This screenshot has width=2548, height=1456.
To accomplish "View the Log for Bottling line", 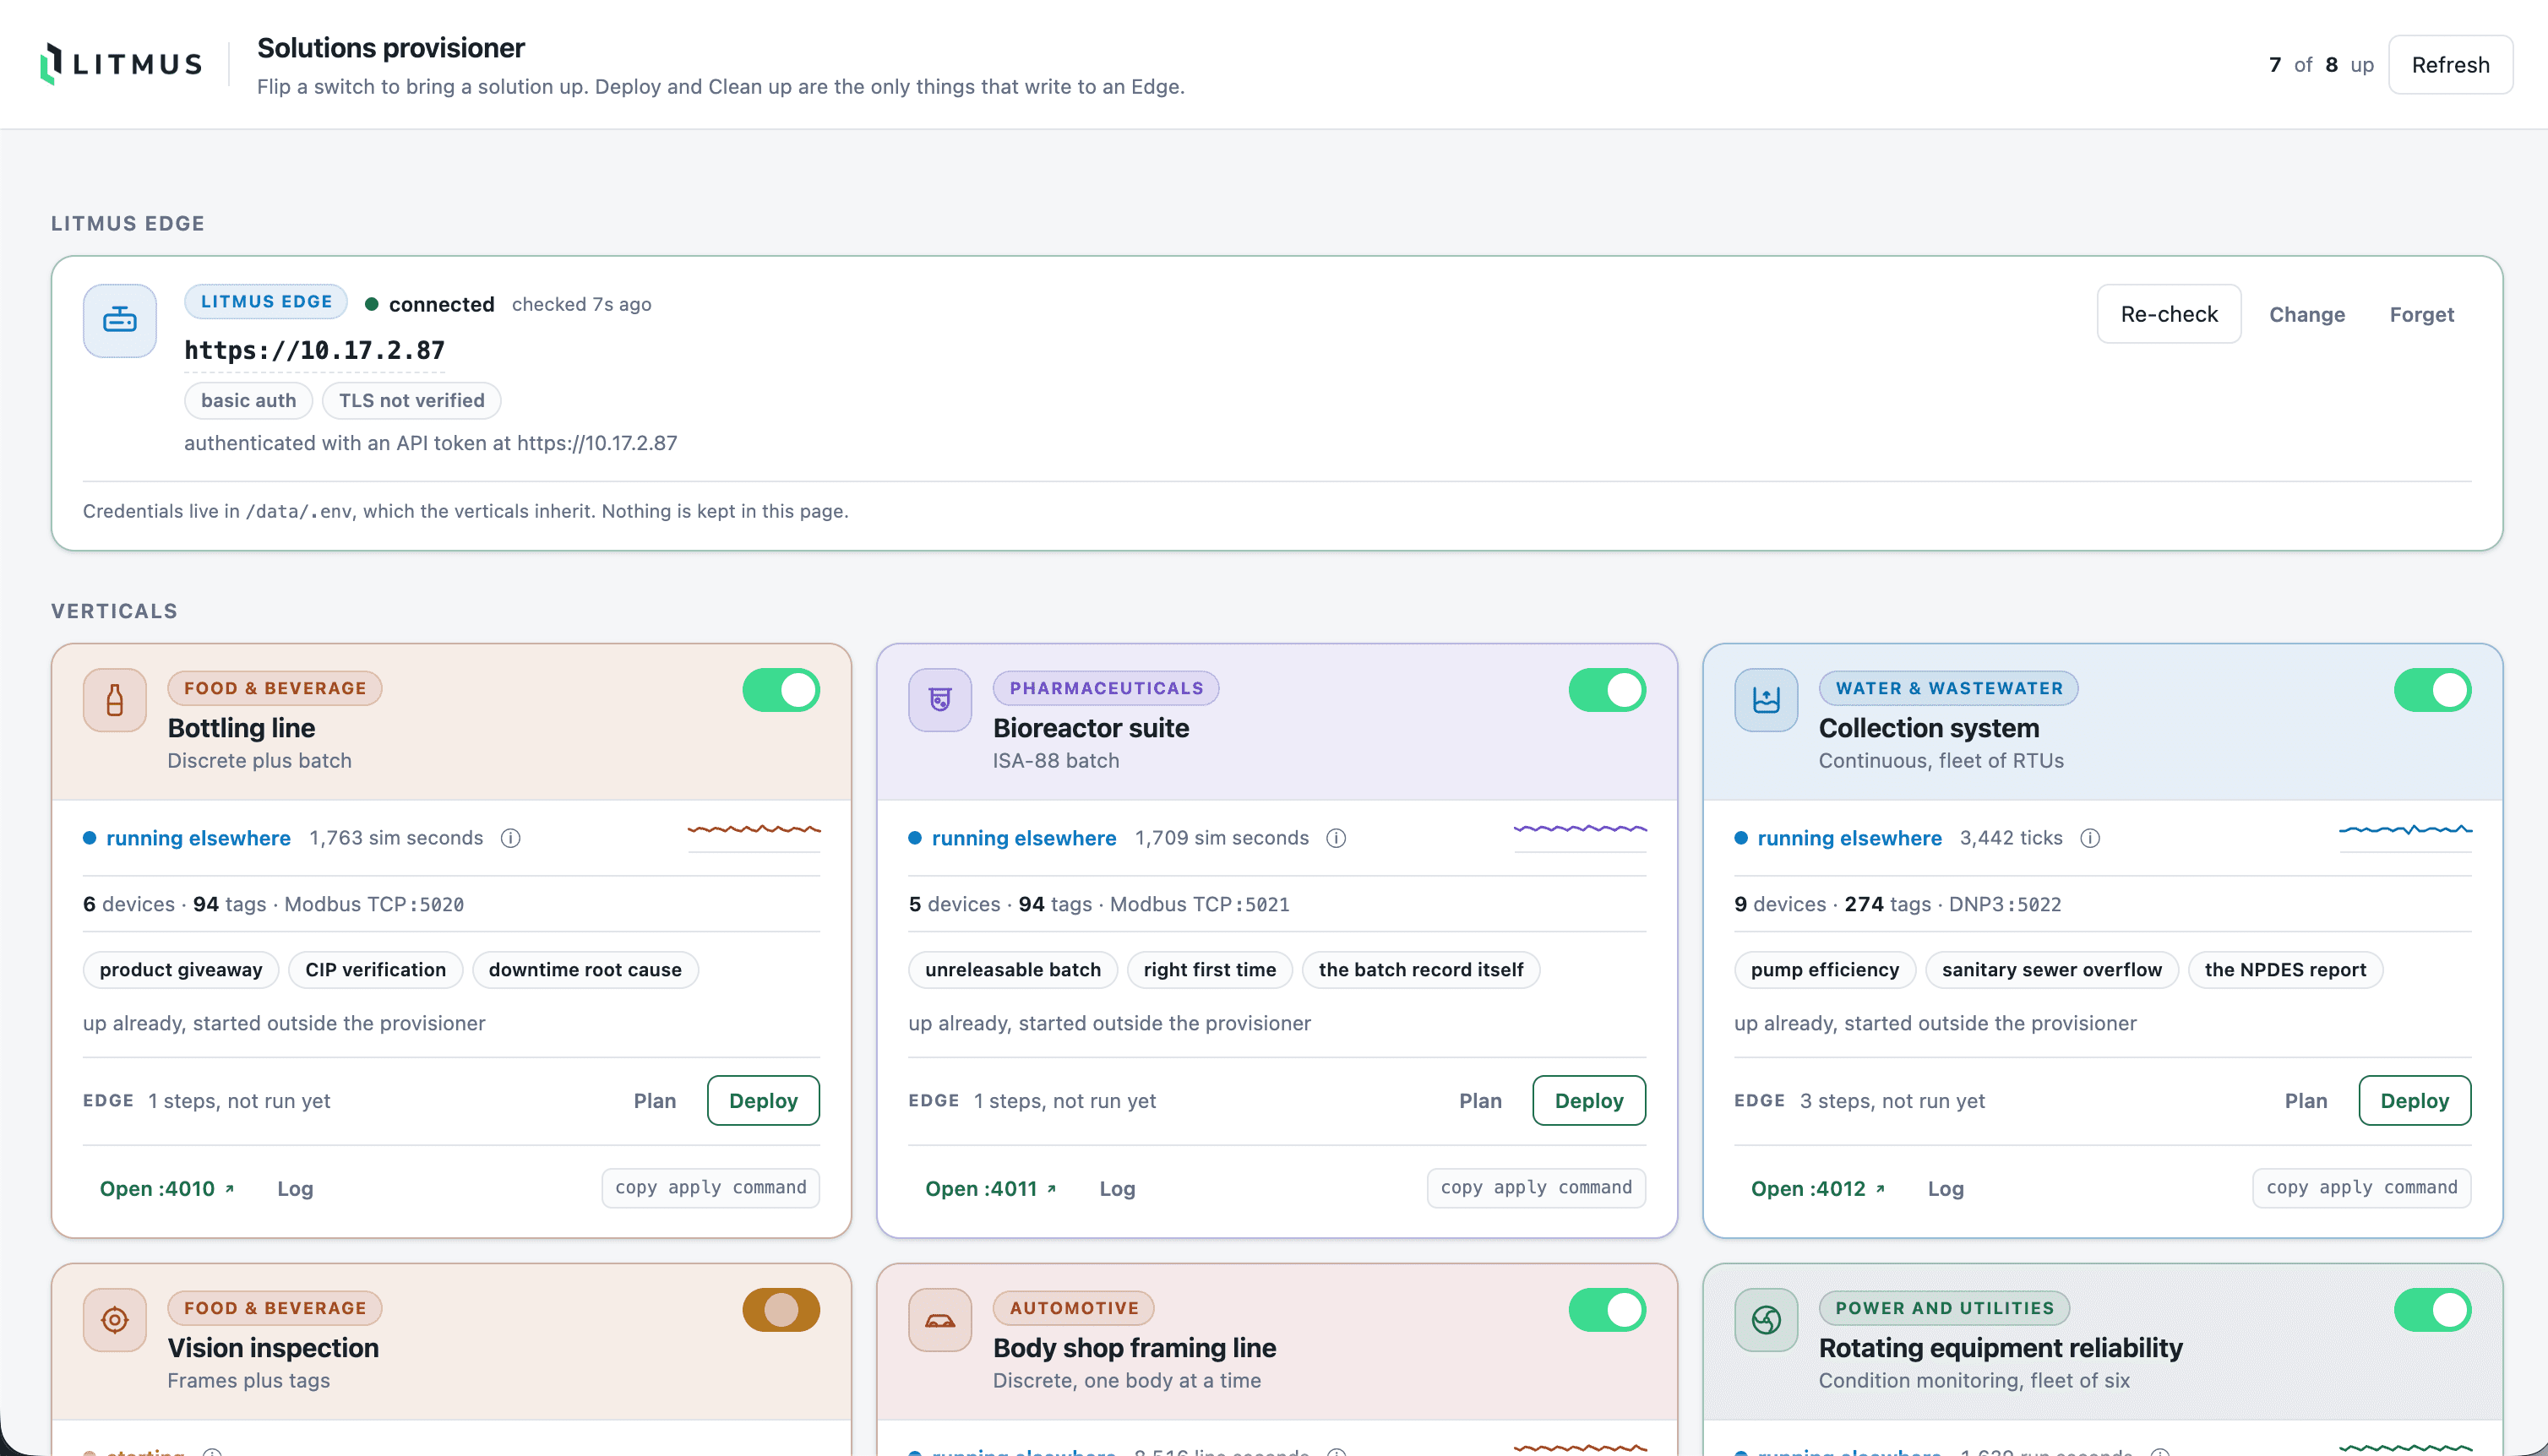I will point(295,1188).
